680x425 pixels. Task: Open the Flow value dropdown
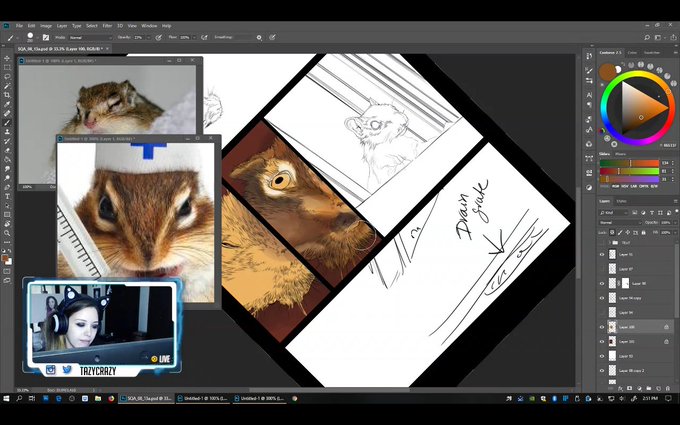click(x=194, y=38)
